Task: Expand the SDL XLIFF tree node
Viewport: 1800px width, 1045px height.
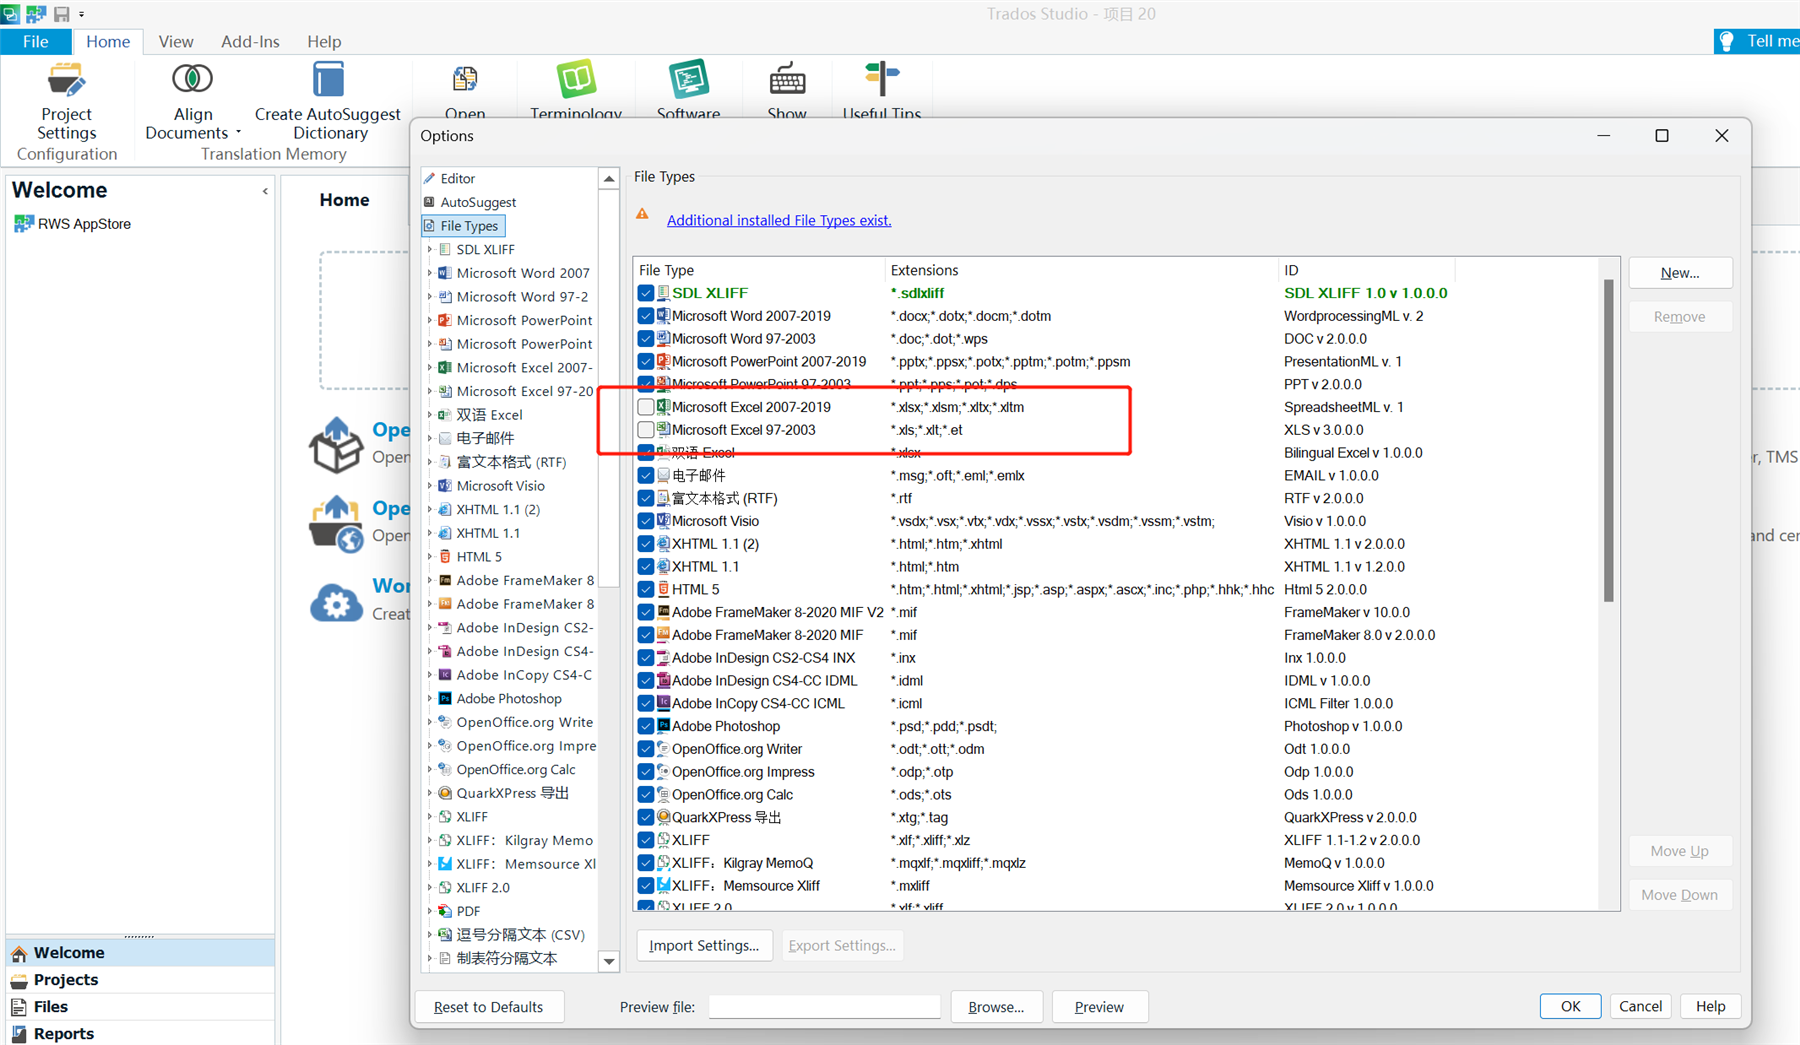Action: pyautogui.click(x=430, y=249)
